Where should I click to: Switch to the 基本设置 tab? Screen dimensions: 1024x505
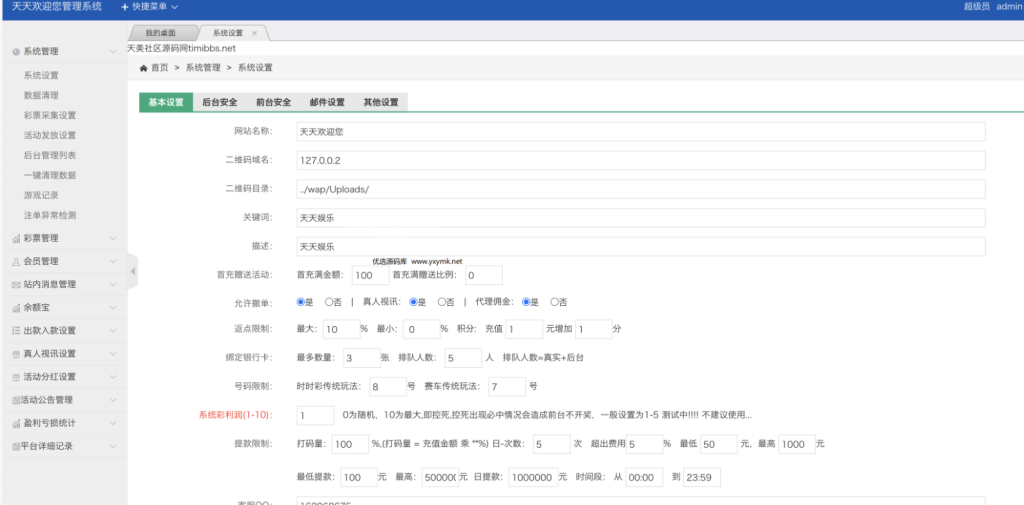point(166,103)
